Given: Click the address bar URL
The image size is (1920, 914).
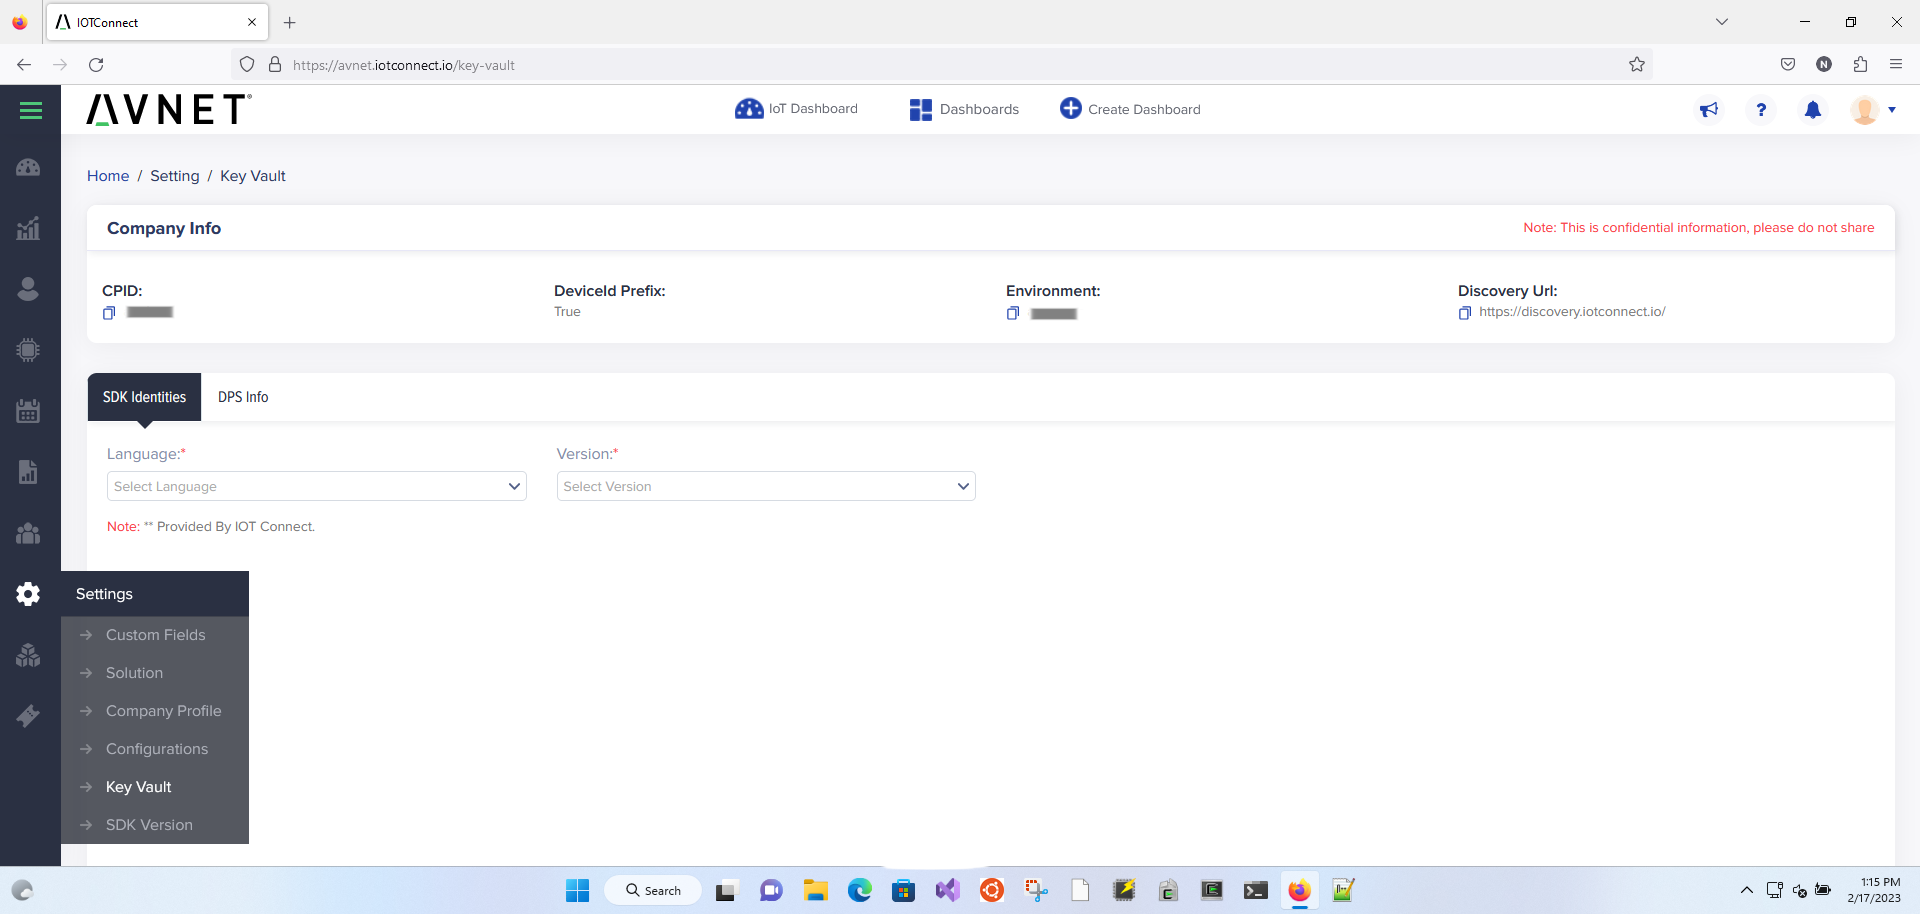Looking at the screenshot, I should 404,65.
